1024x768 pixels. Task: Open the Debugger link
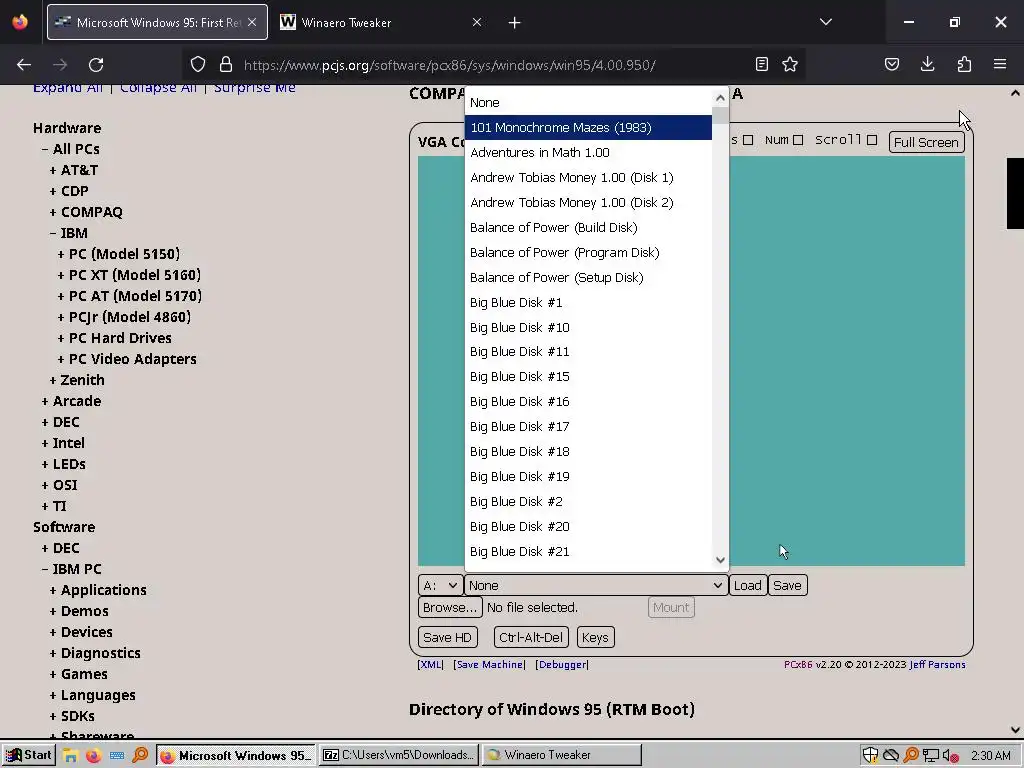(x=562, y=665)
